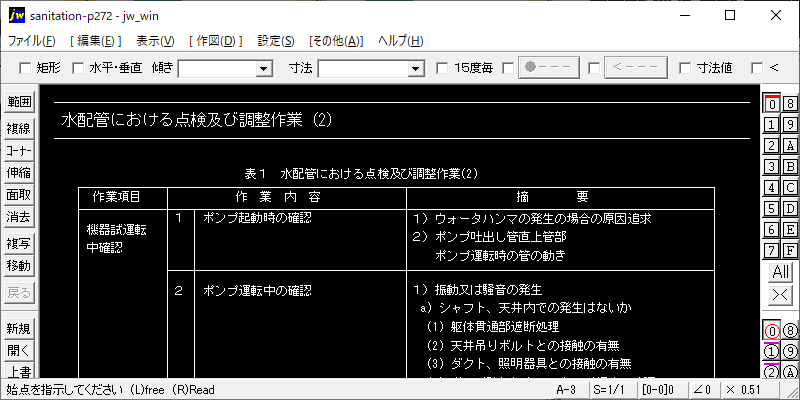Select layer 4 button
Viewport: 800px width, 400px height.
pos(772,188)
